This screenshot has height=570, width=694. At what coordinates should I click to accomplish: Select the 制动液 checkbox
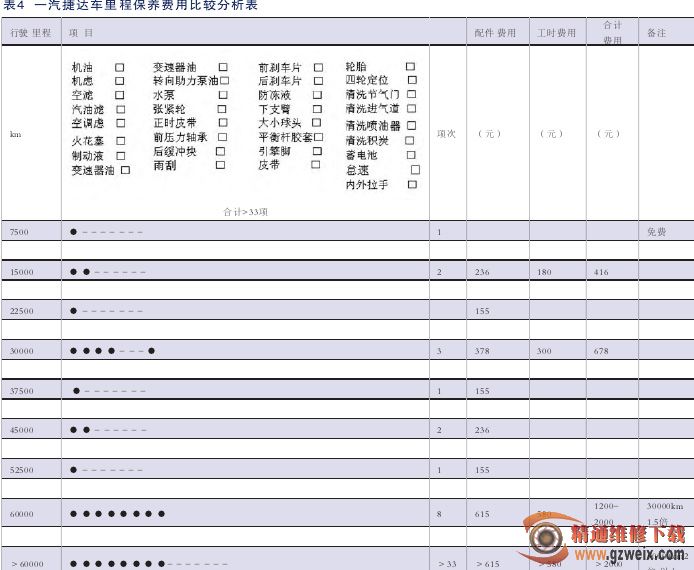coord(120,156)
